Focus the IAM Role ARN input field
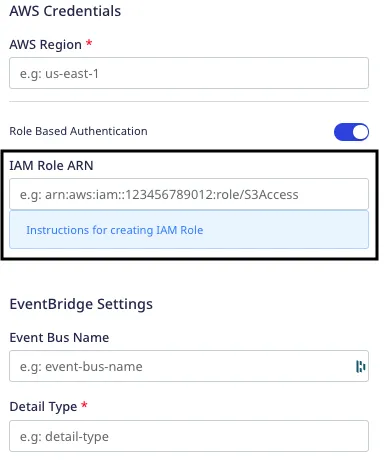Screen dimensions: 389x466 [x=189, y=194]
